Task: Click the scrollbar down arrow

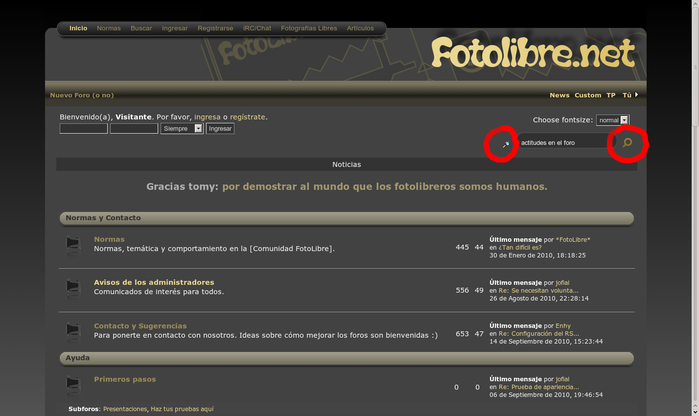Action: 695,412
